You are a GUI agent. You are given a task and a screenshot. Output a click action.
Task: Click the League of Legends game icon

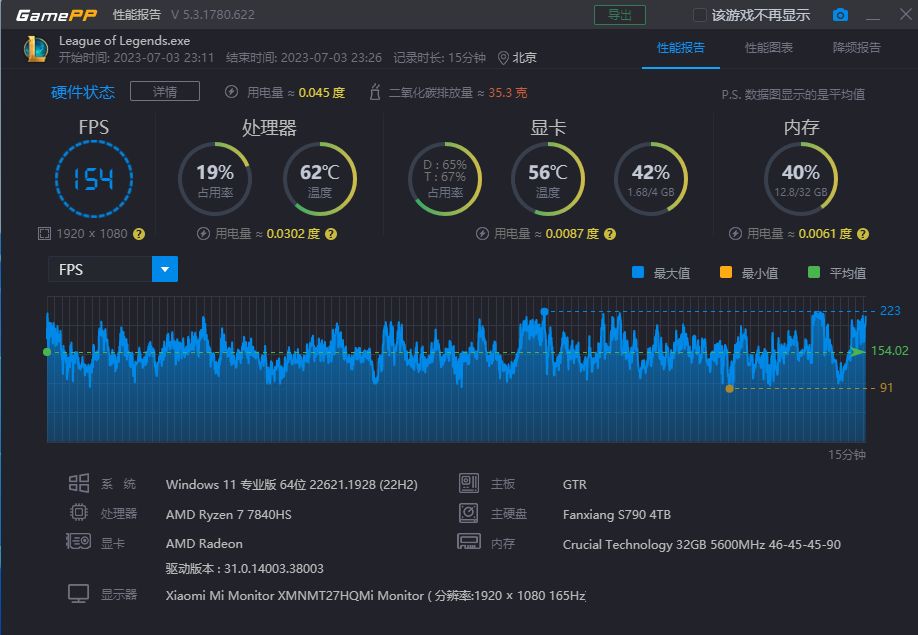pos(34,49)
